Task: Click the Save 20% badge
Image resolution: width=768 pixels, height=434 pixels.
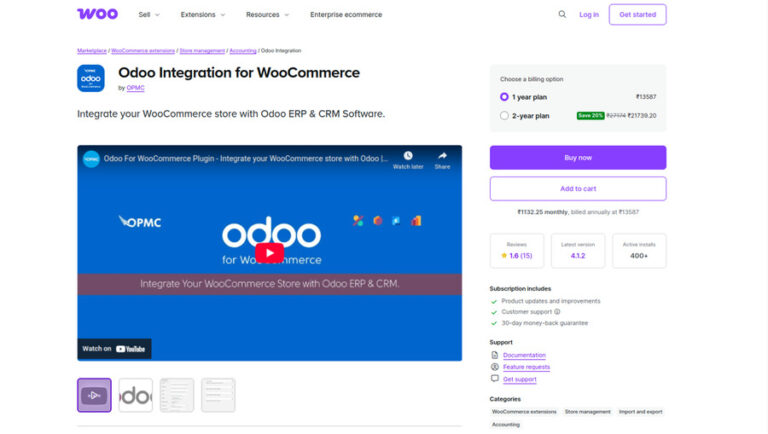Action: [590, 116]
